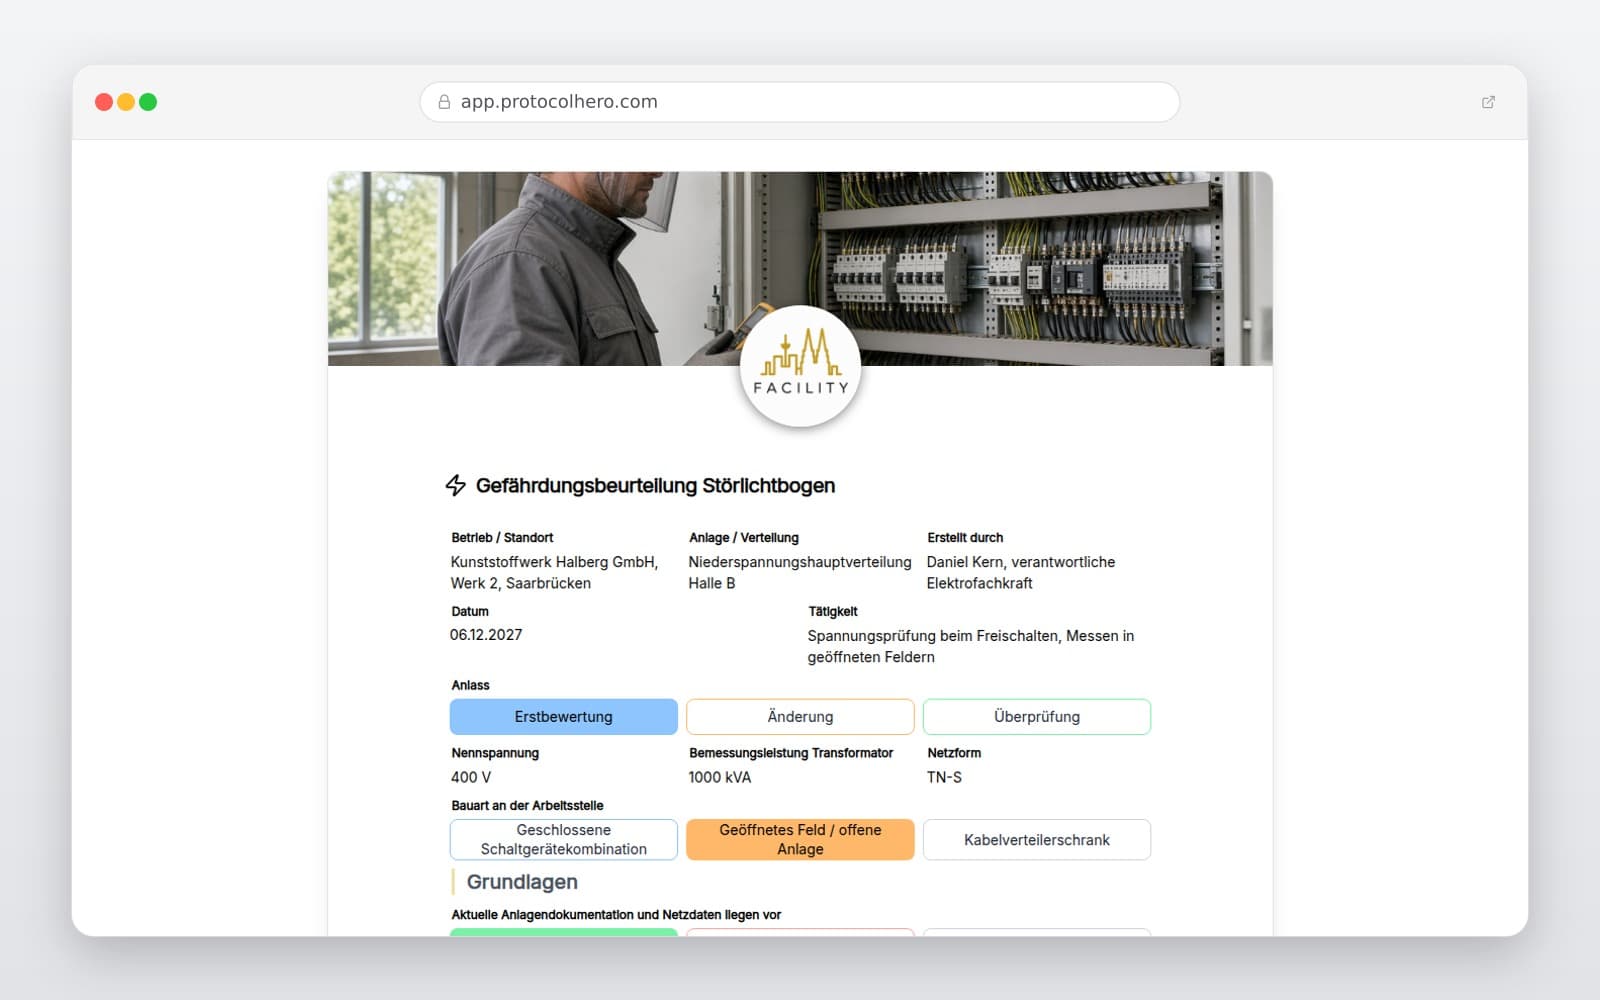
Task: Click the red close window button
Action: pyautogui.click(x=104, y=102)
